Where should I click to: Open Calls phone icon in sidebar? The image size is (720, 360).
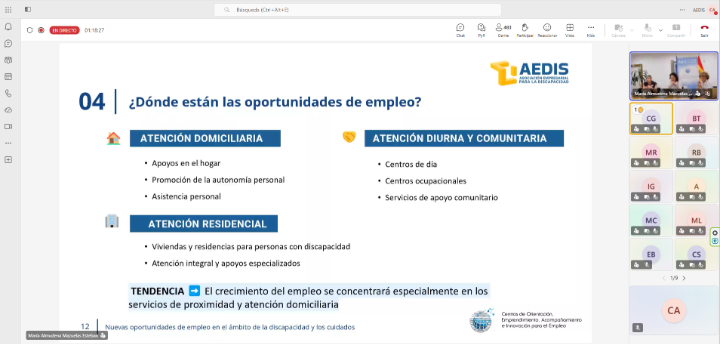(8, 93)
